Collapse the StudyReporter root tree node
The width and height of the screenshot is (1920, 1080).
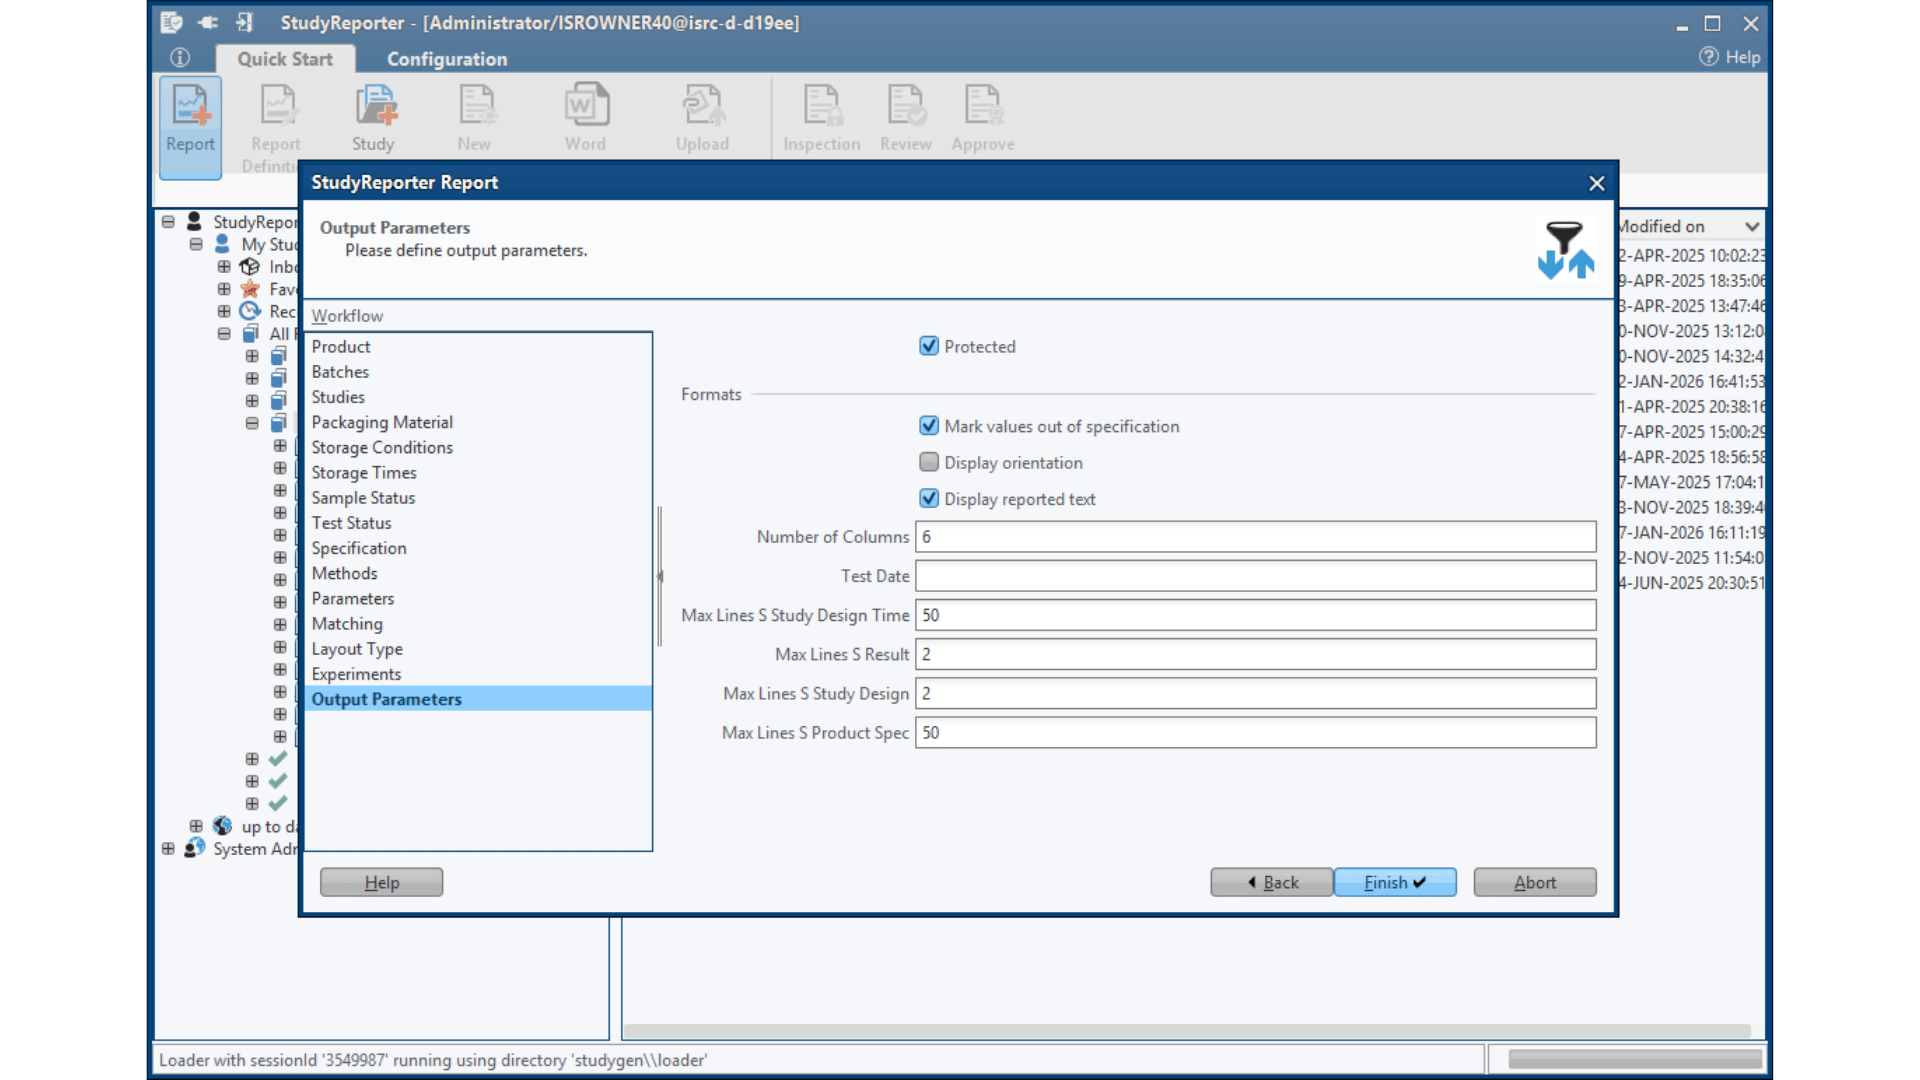coord(168,222)
